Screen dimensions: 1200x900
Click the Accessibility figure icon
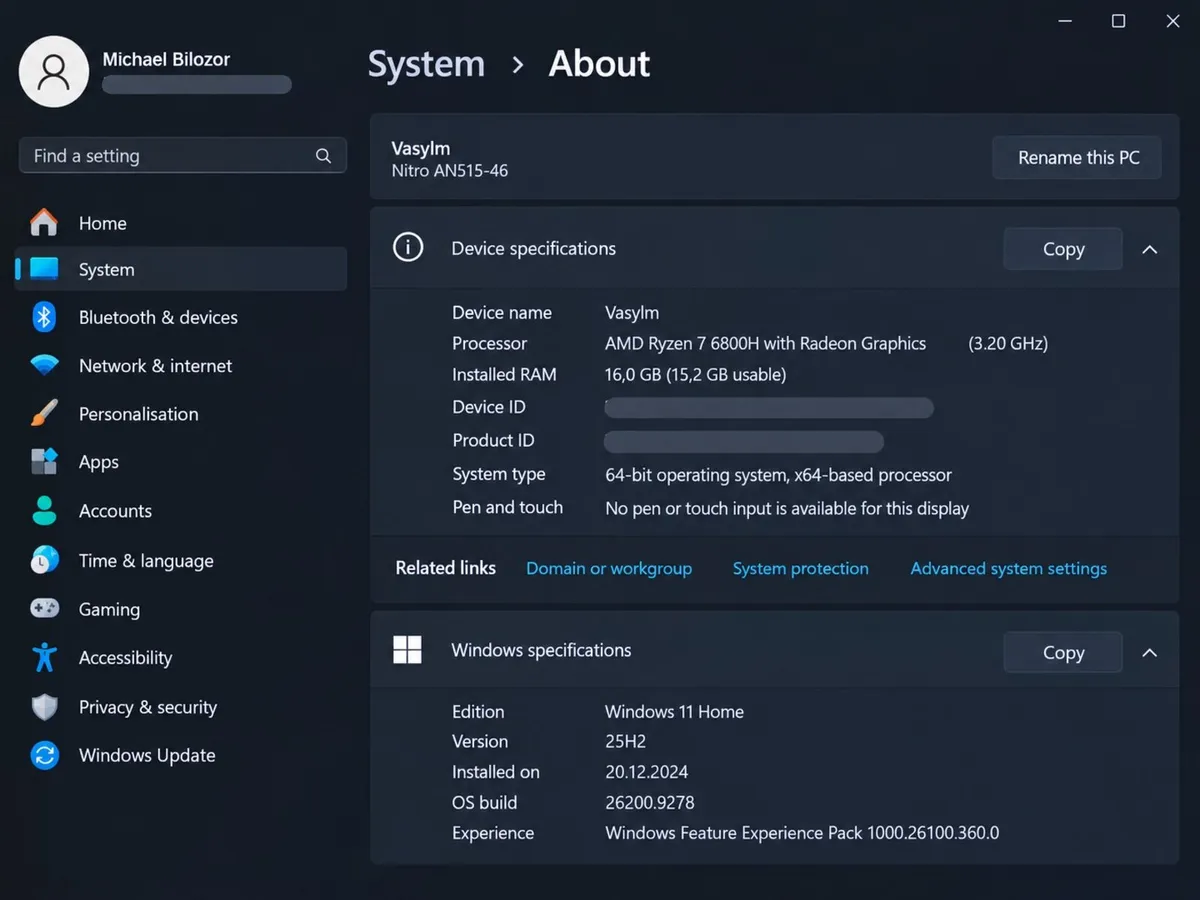click(x=44, y=657)
